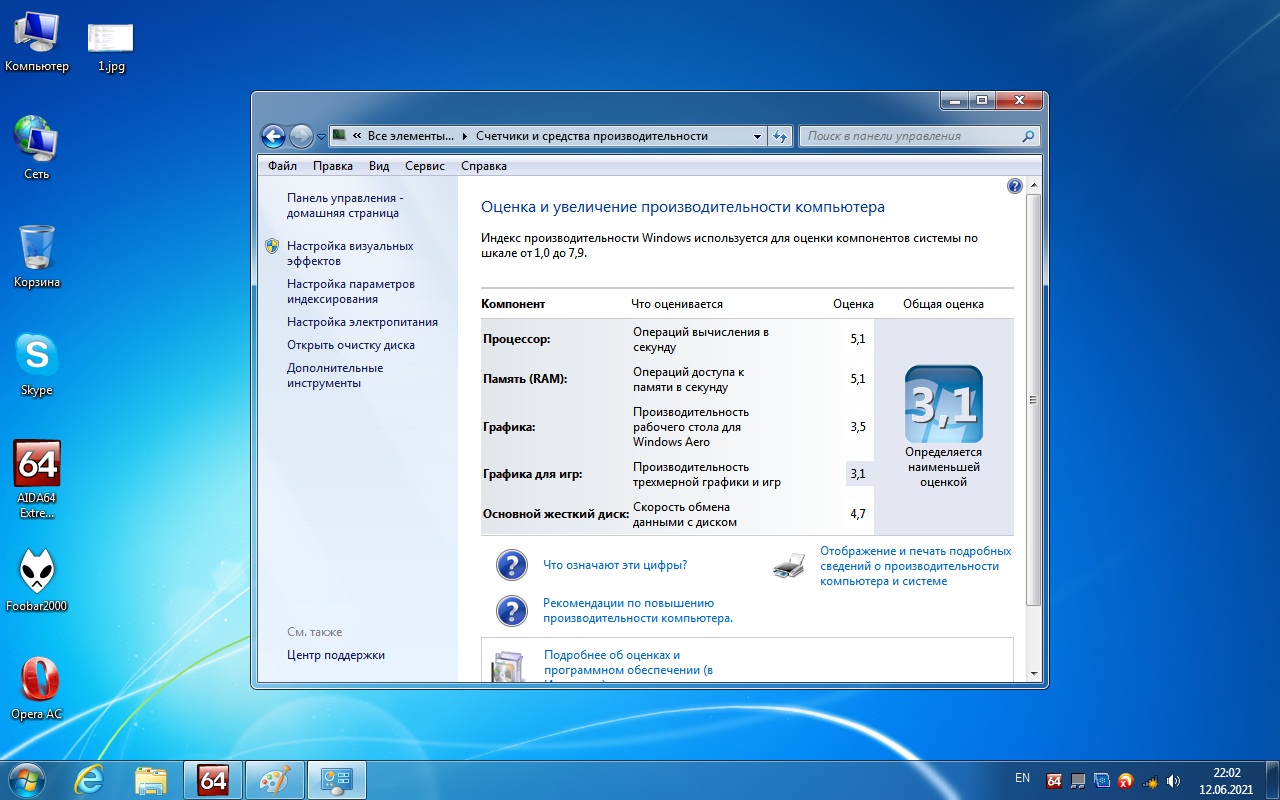Viewport: 1280px width, 800px height.
Task: Go to Панель управления домашняя страница
Action: click(345, 205)
